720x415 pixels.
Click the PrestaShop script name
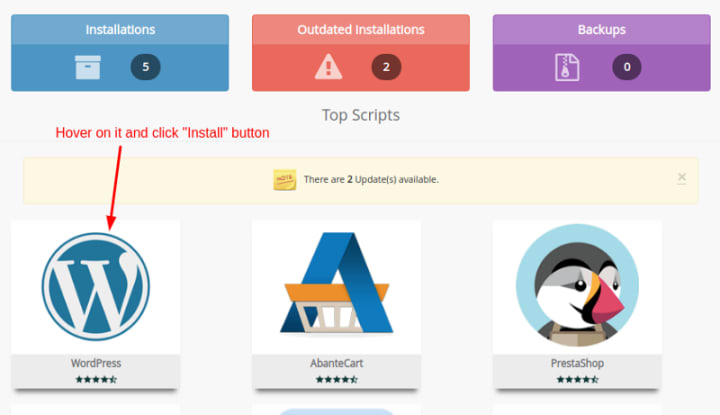coord(577,363)
